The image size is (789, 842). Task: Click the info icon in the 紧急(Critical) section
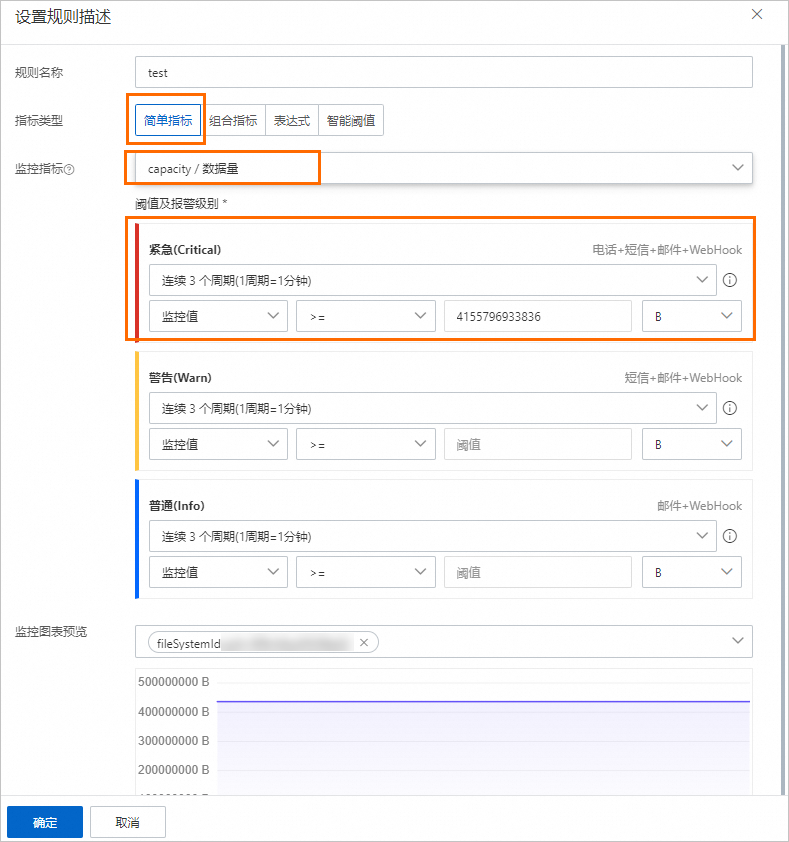[x=729, y=280]
